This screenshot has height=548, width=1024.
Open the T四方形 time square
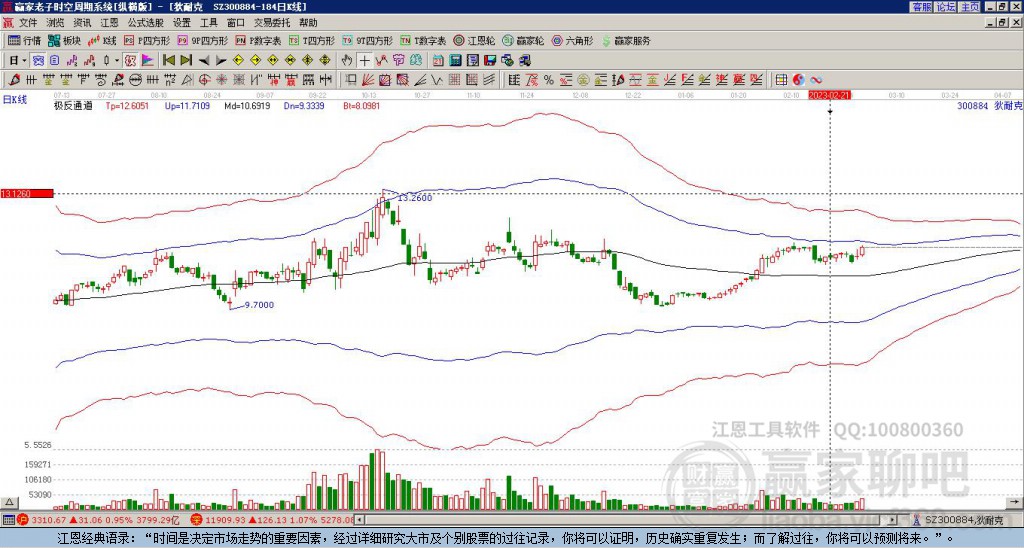tap(312, 40)
